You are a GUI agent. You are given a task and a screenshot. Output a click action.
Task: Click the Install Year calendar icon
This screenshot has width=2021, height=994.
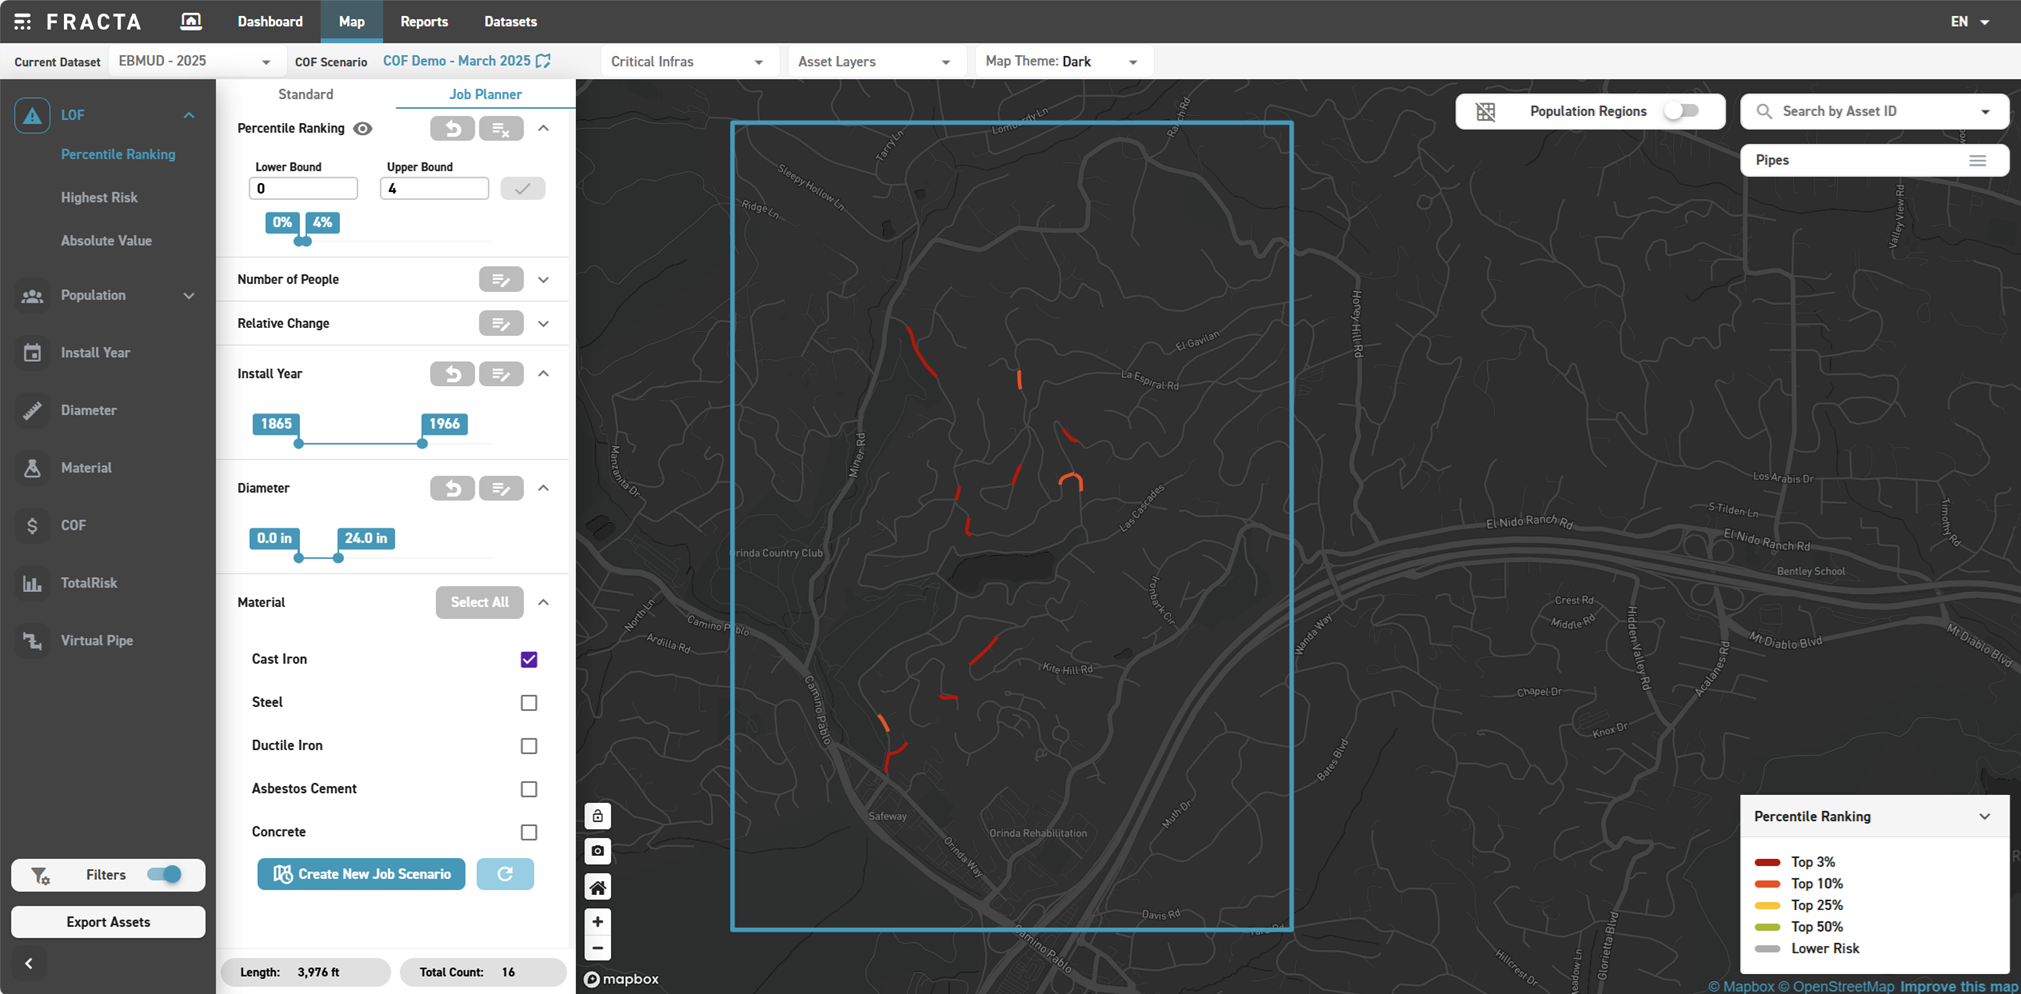pyautogui.click(x=32, y=353)
